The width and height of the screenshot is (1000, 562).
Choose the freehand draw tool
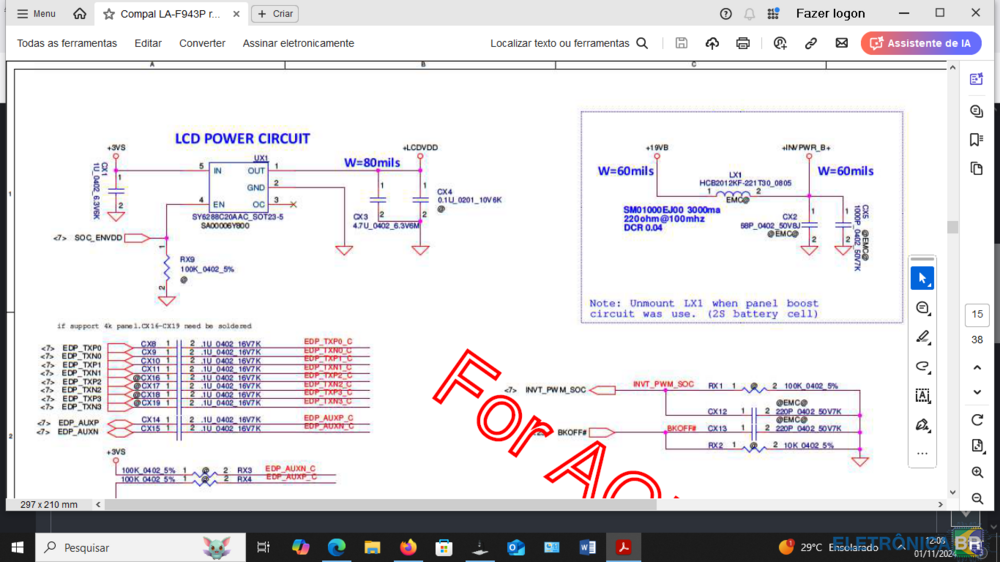coord(922,366)
